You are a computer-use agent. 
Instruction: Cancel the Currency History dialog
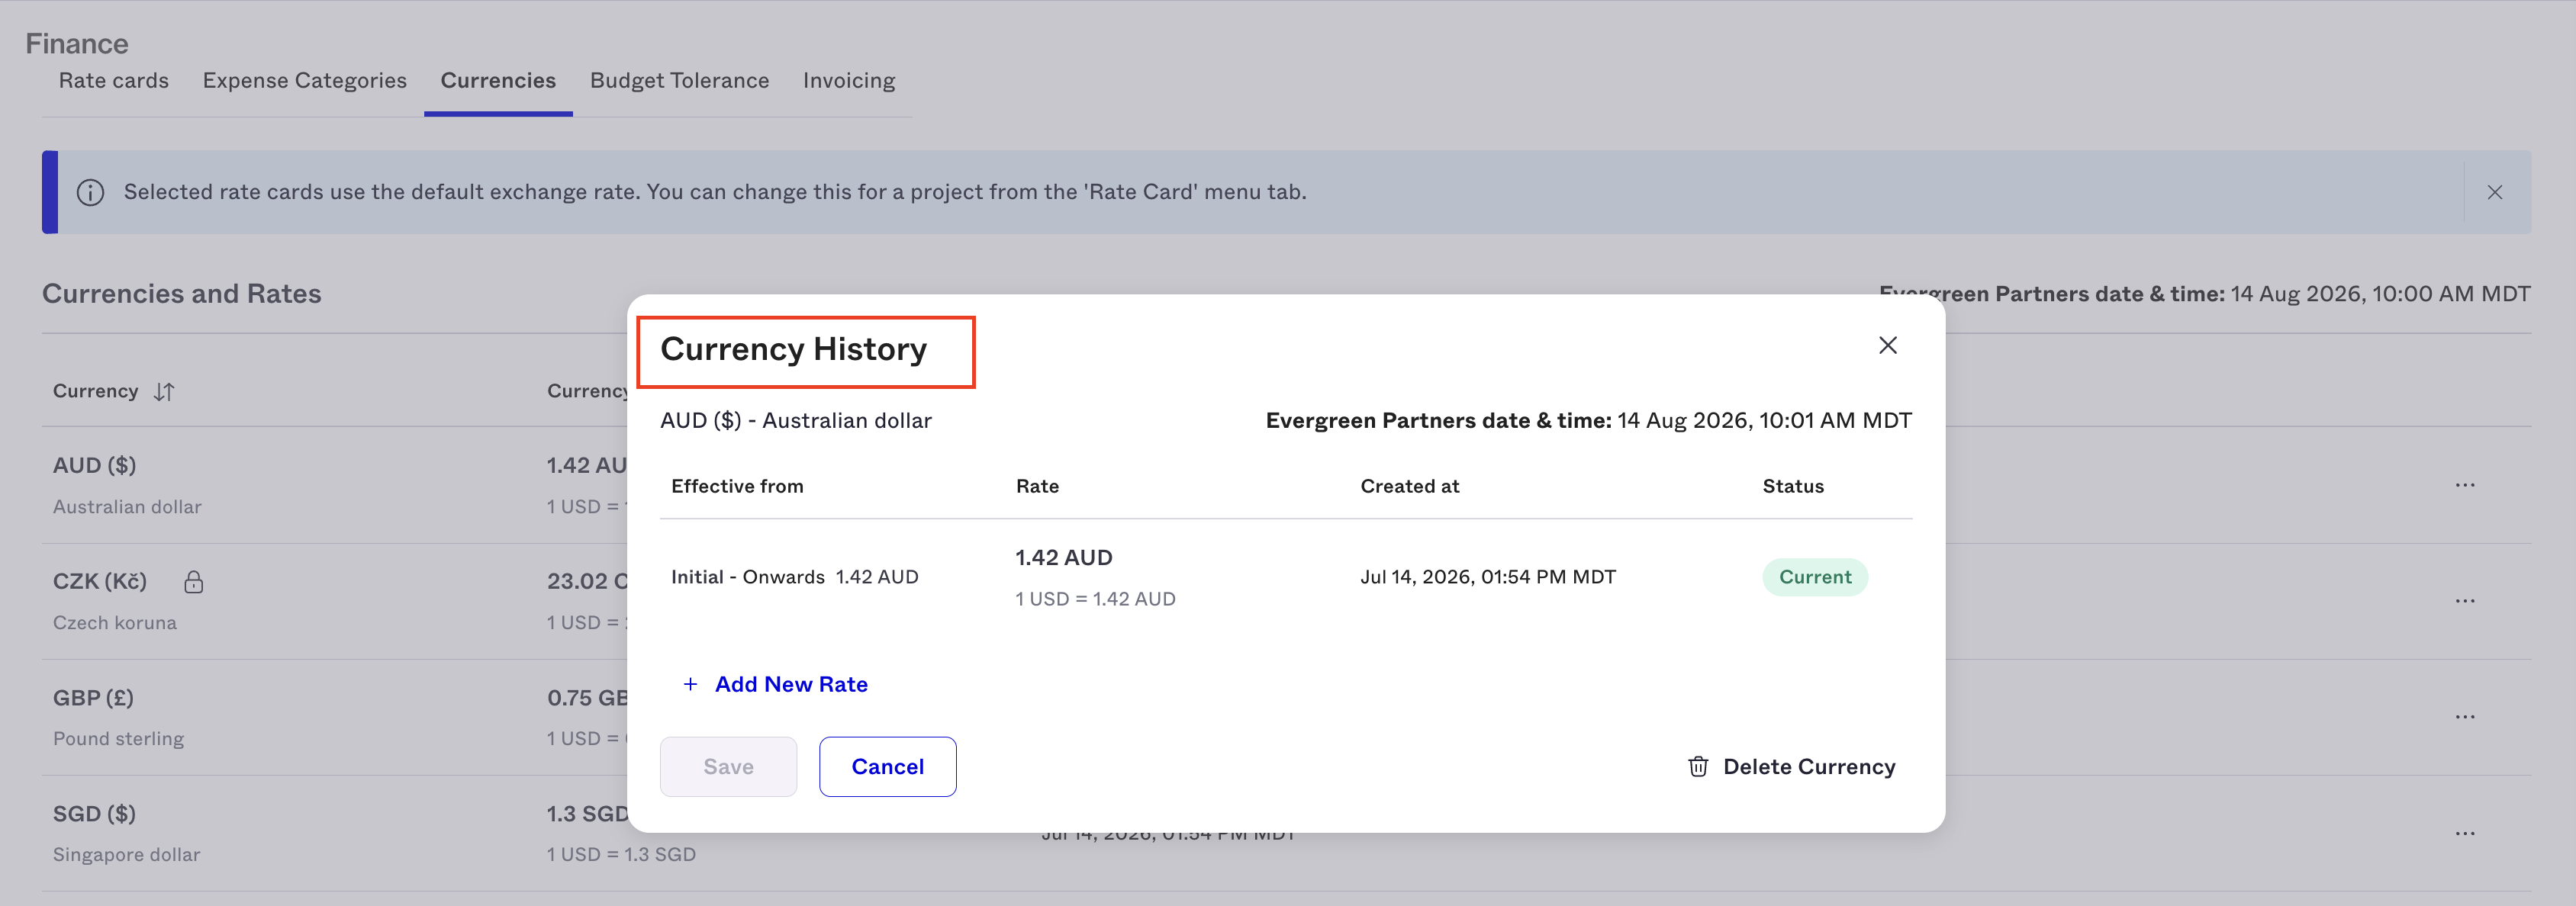pyautogui.click(x=887, y=767)
